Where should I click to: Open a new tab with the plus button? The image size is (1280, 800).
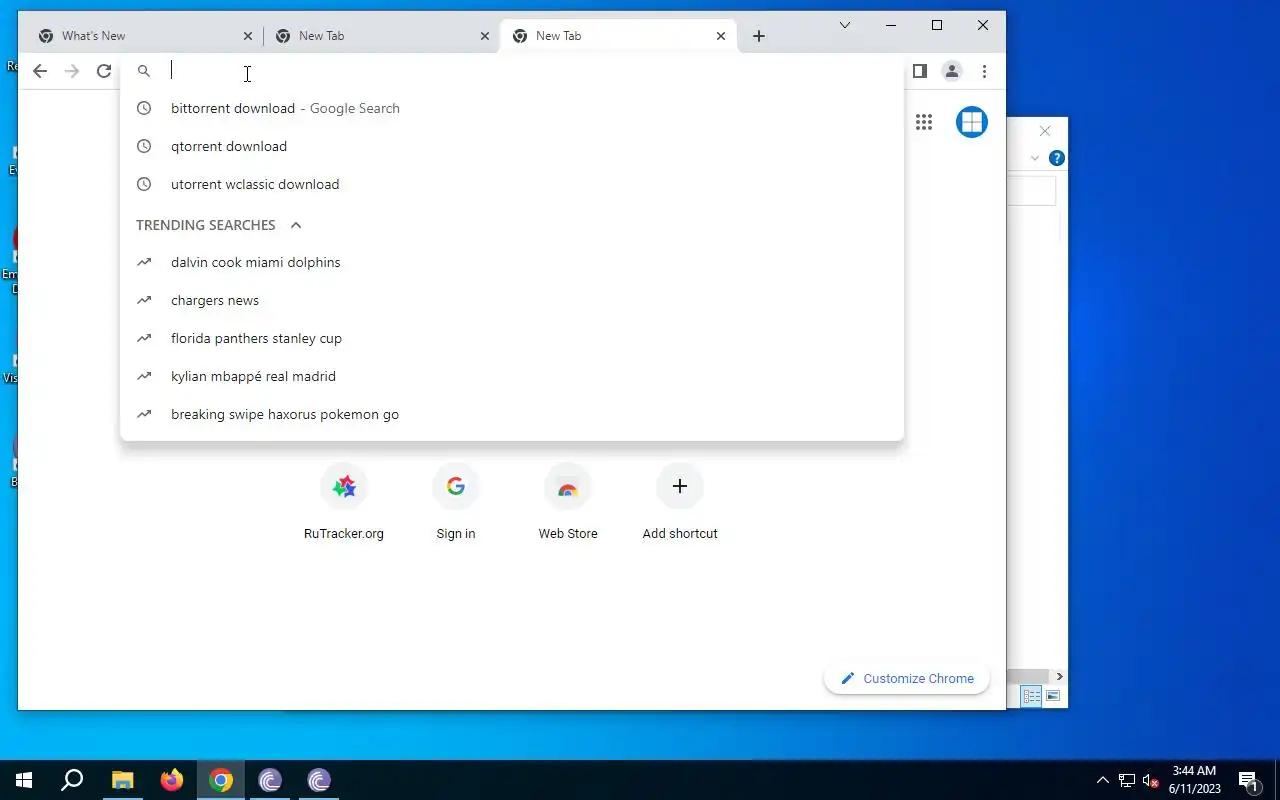[759, 36]
